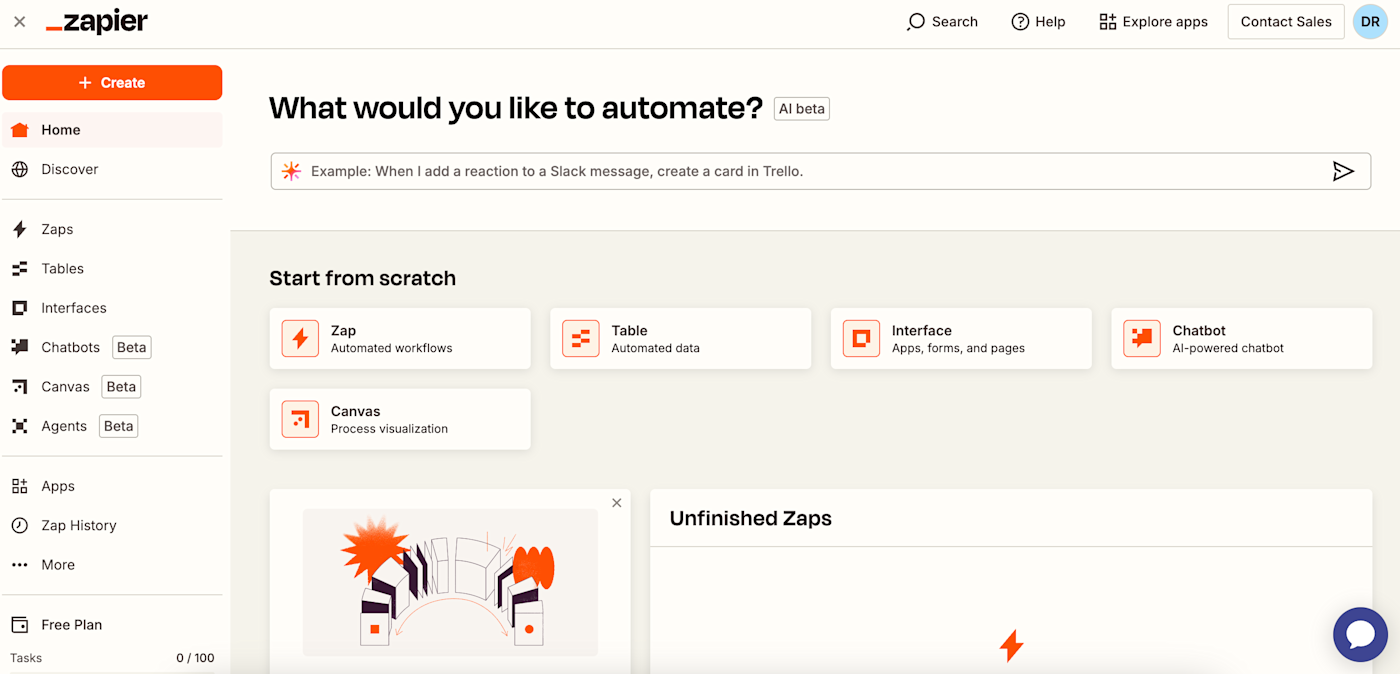Open the Tables sidebar icon
This screenshot has height=674, width=1400.
[20, 268]
